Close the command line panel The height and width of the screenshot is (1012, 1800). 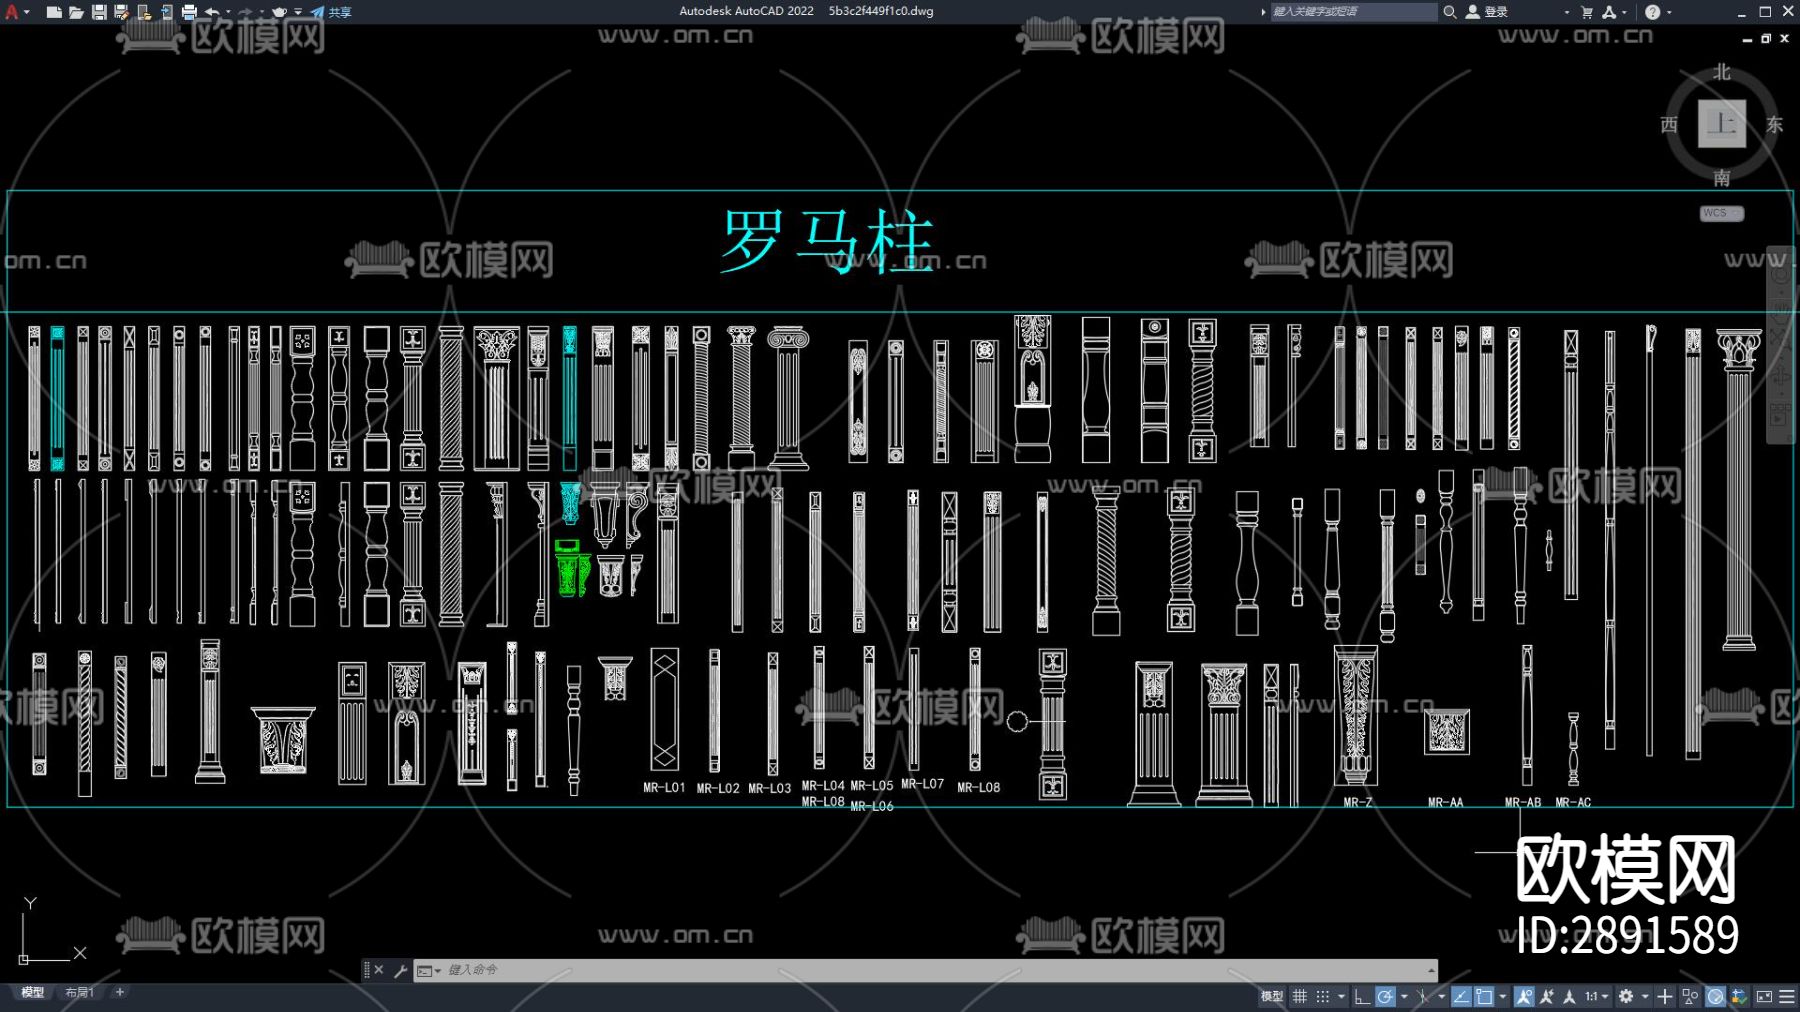coord(379,970)
